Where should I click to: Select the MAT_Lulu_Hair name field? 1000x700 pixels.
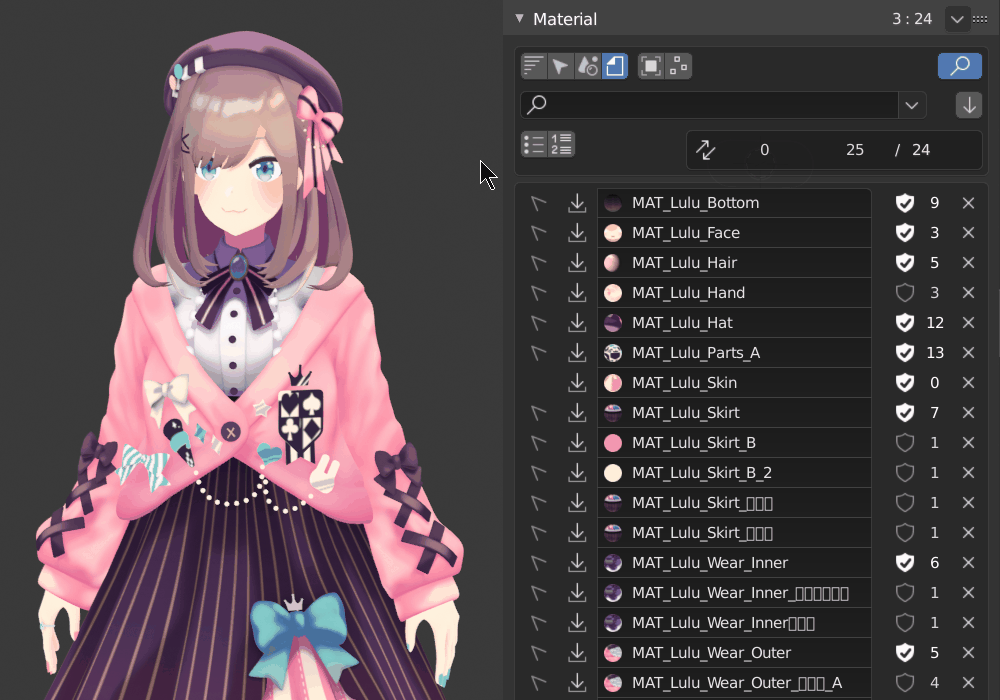[x=734, y=263]
